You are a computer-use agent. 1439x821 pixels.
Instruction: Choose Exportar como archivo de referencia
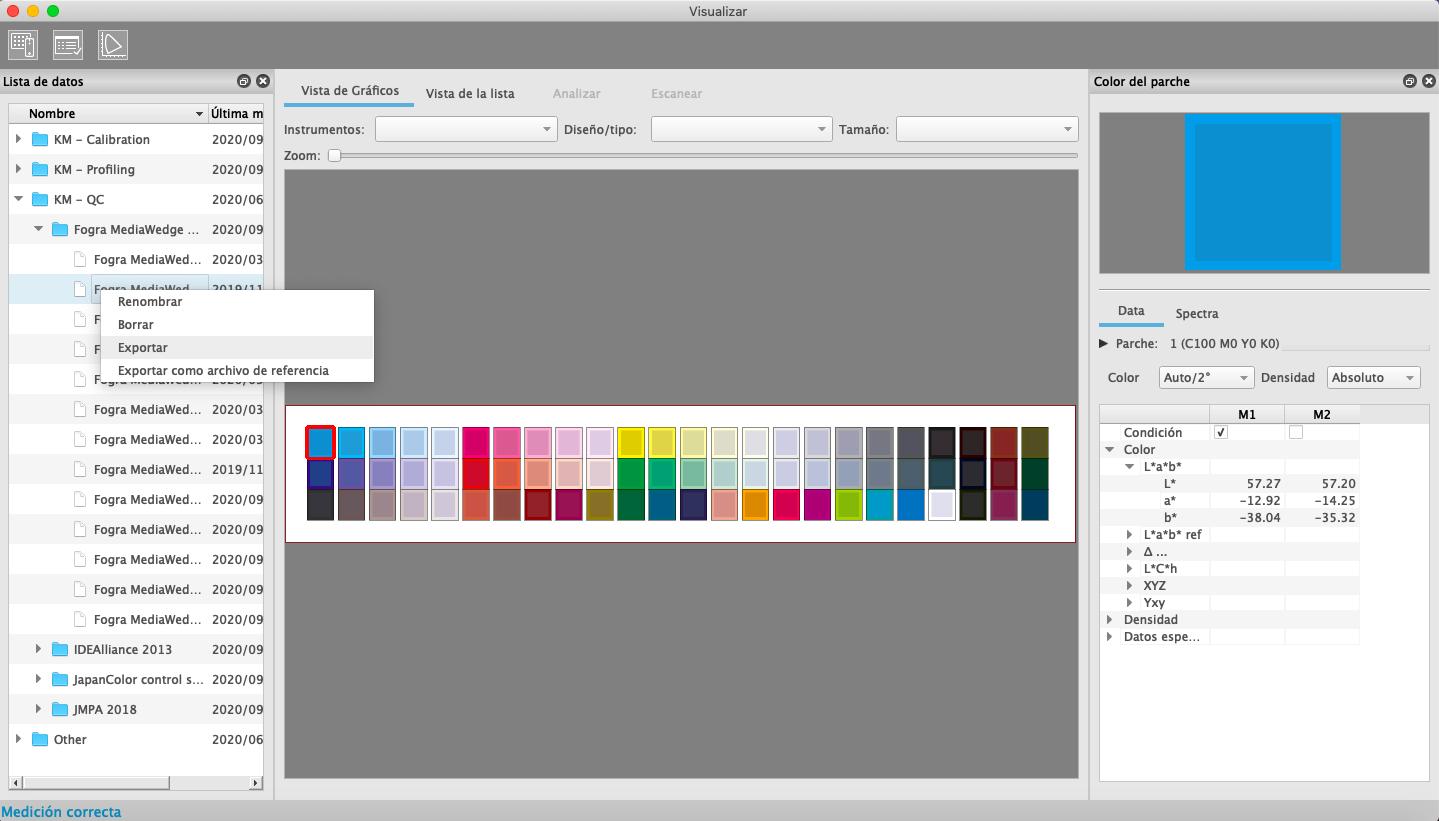tap(237, 370)
